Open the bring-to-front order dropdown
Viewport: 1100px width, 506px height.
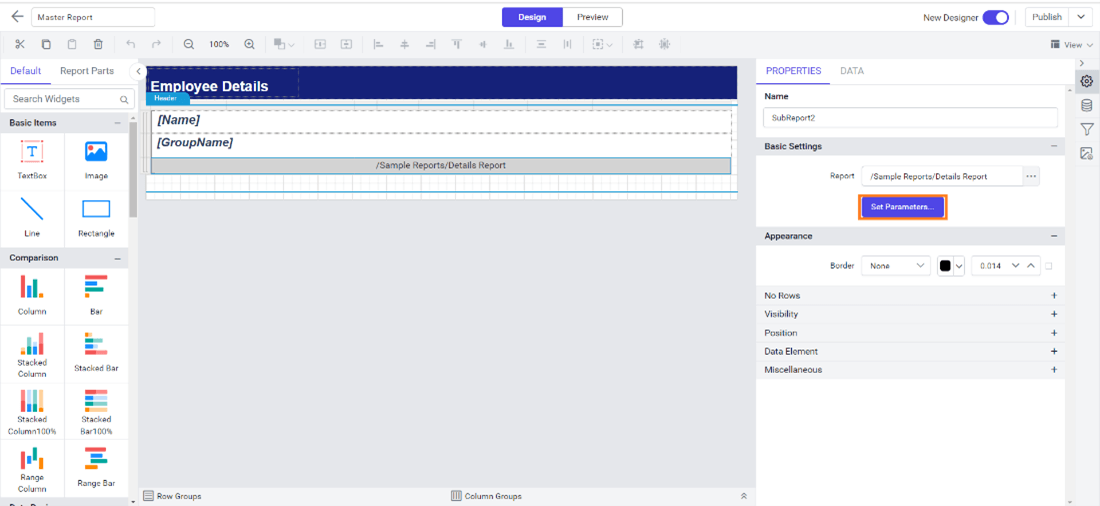[x=284, y=44]
